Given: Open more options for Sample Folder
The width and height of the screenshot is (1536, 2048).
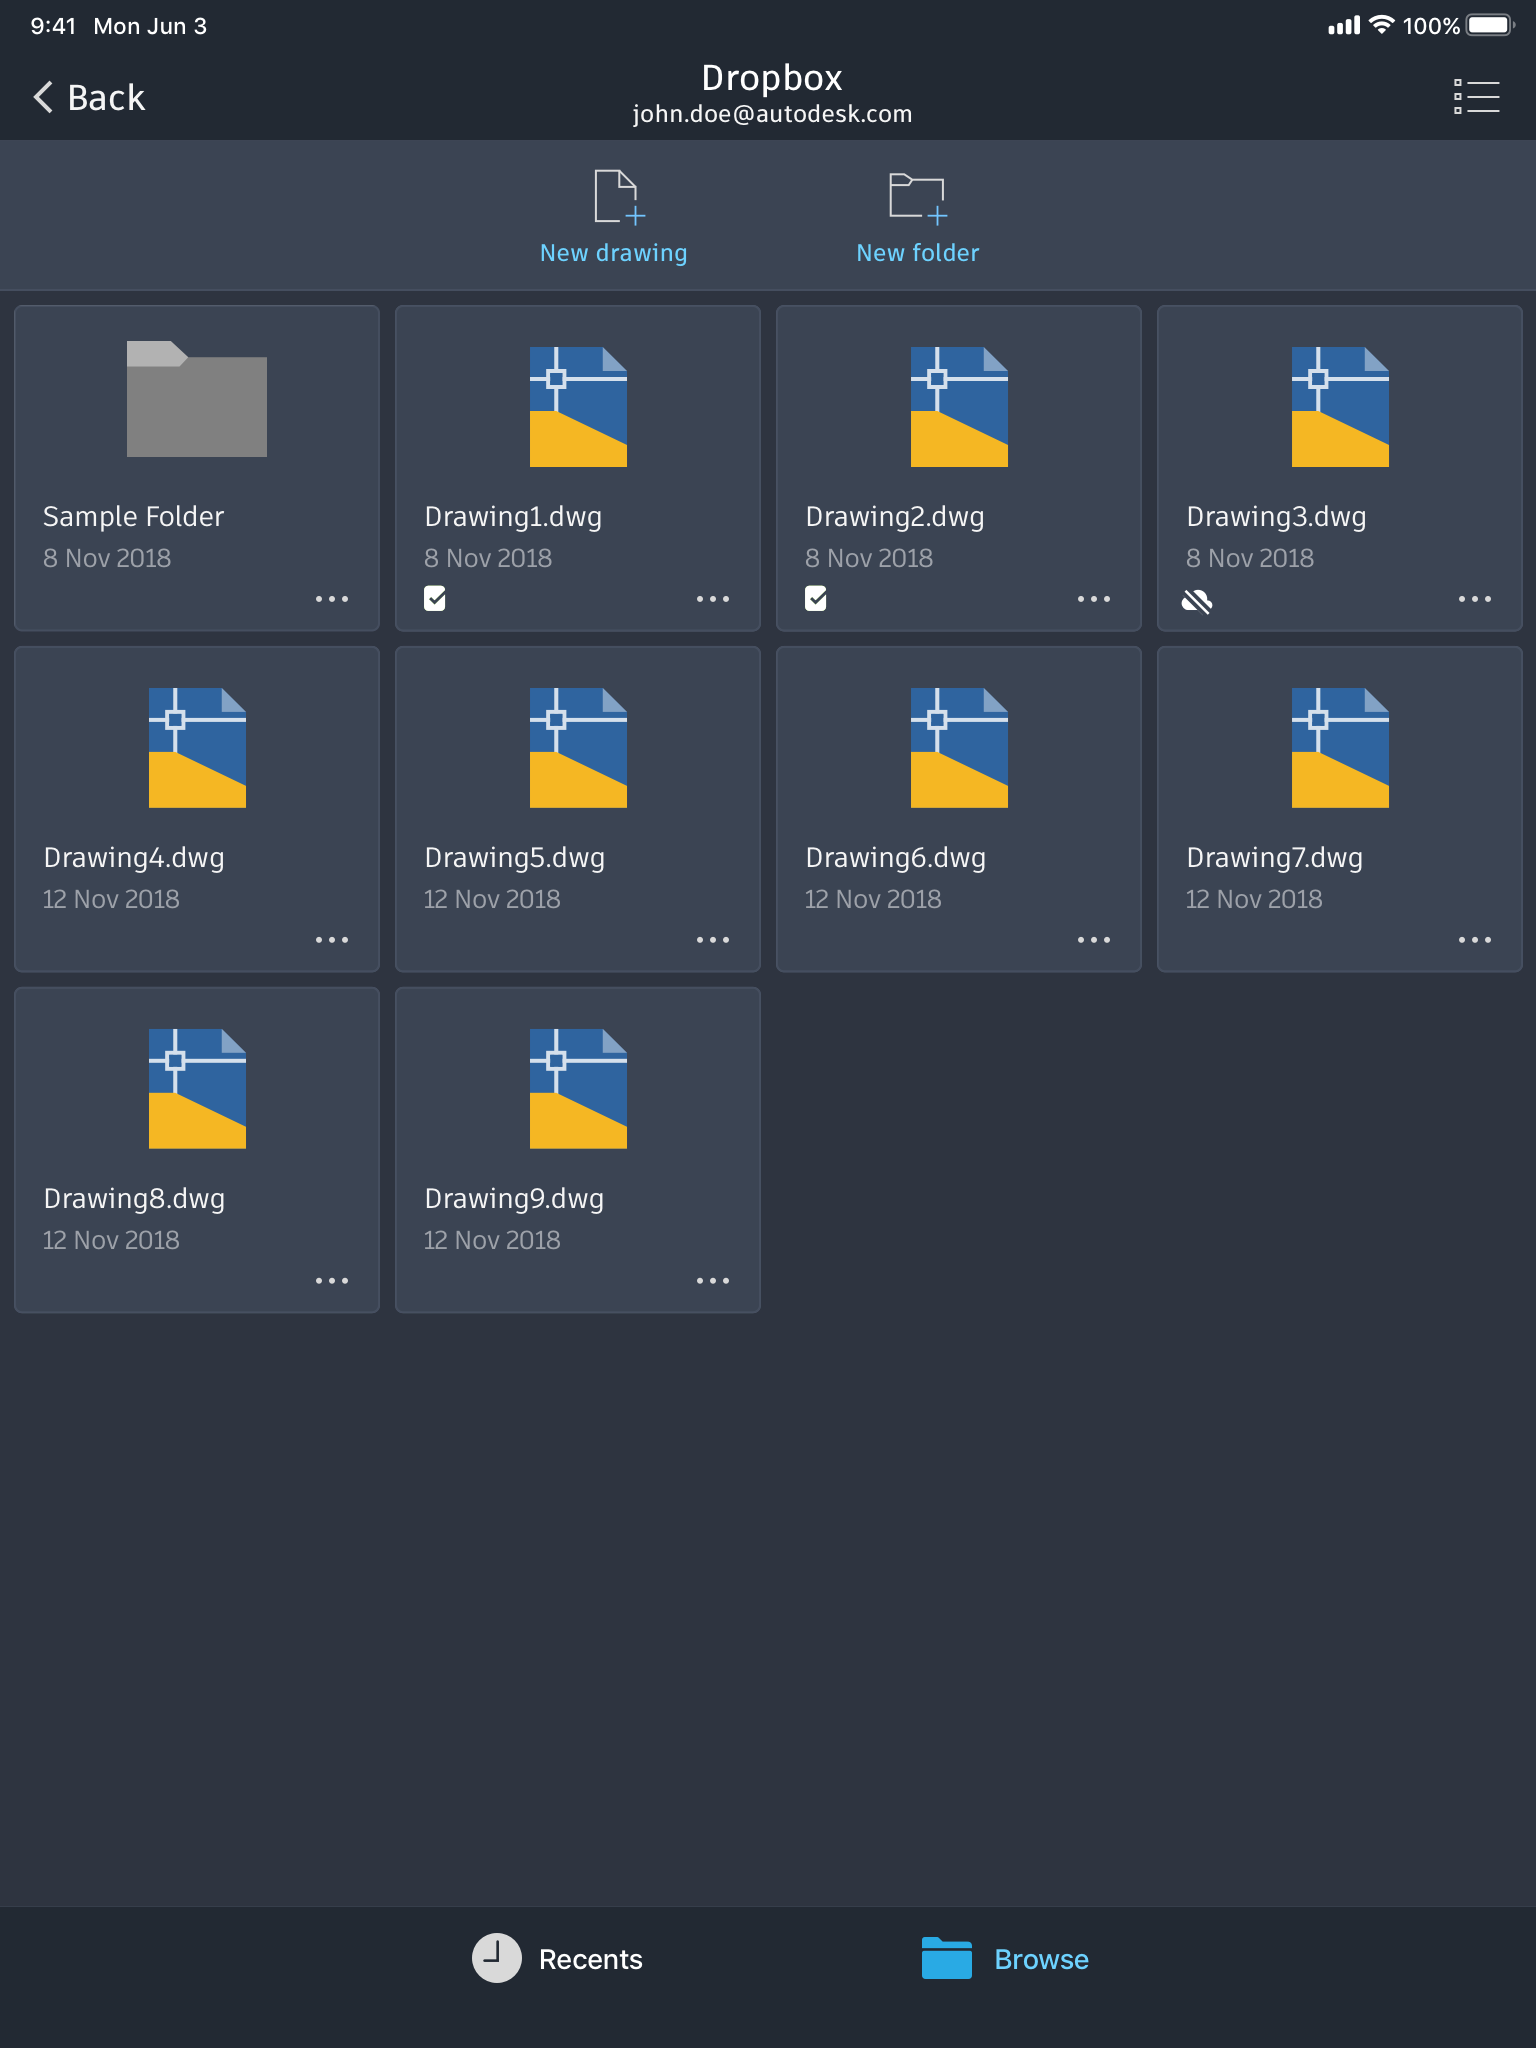Looking at the screenshot, I should 332,599.
